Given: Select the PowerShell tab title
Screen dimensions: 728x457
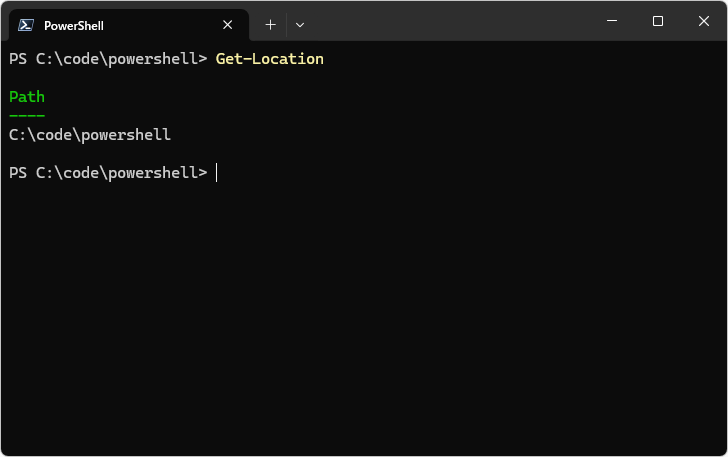Looking at the screenshot, I should (x=74, y=25).
